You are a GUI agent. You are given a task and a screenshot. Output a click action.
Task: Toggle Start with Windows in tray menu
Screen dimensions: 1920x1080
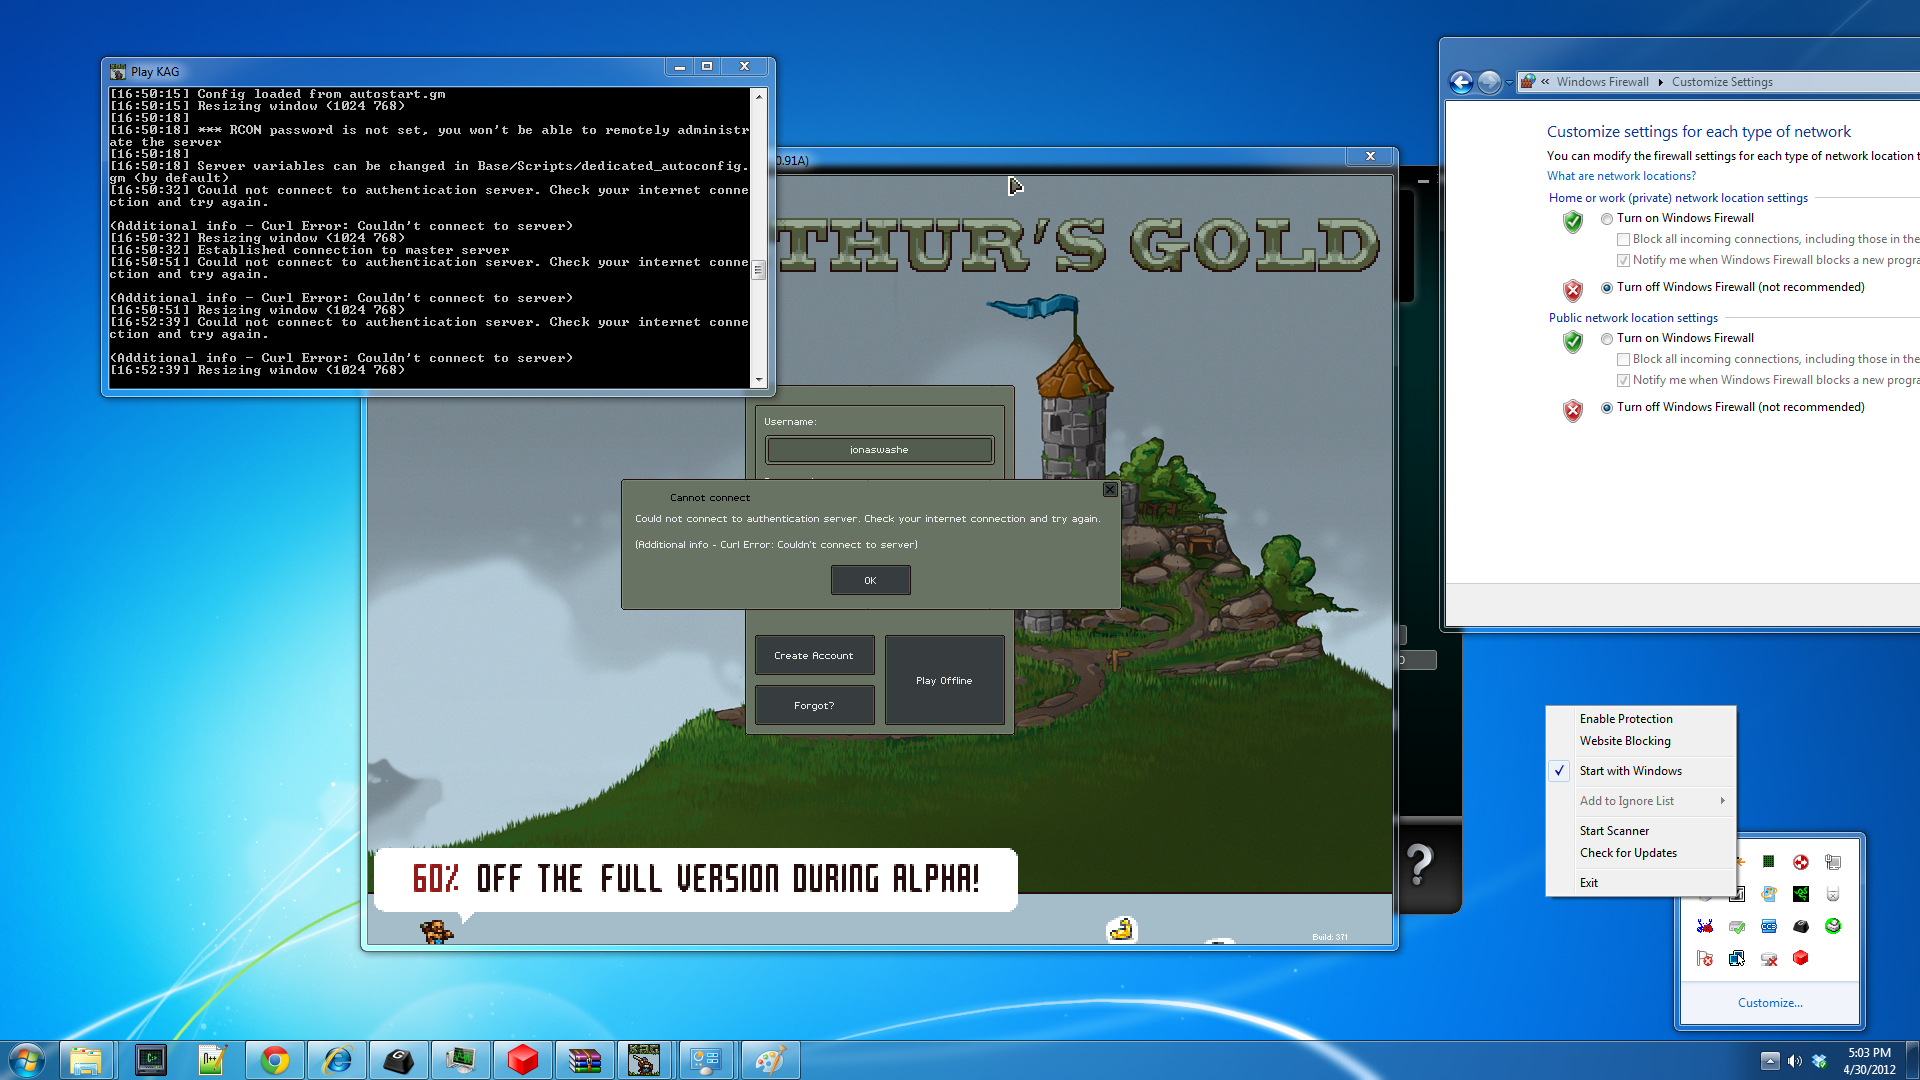click(1640, 771)
